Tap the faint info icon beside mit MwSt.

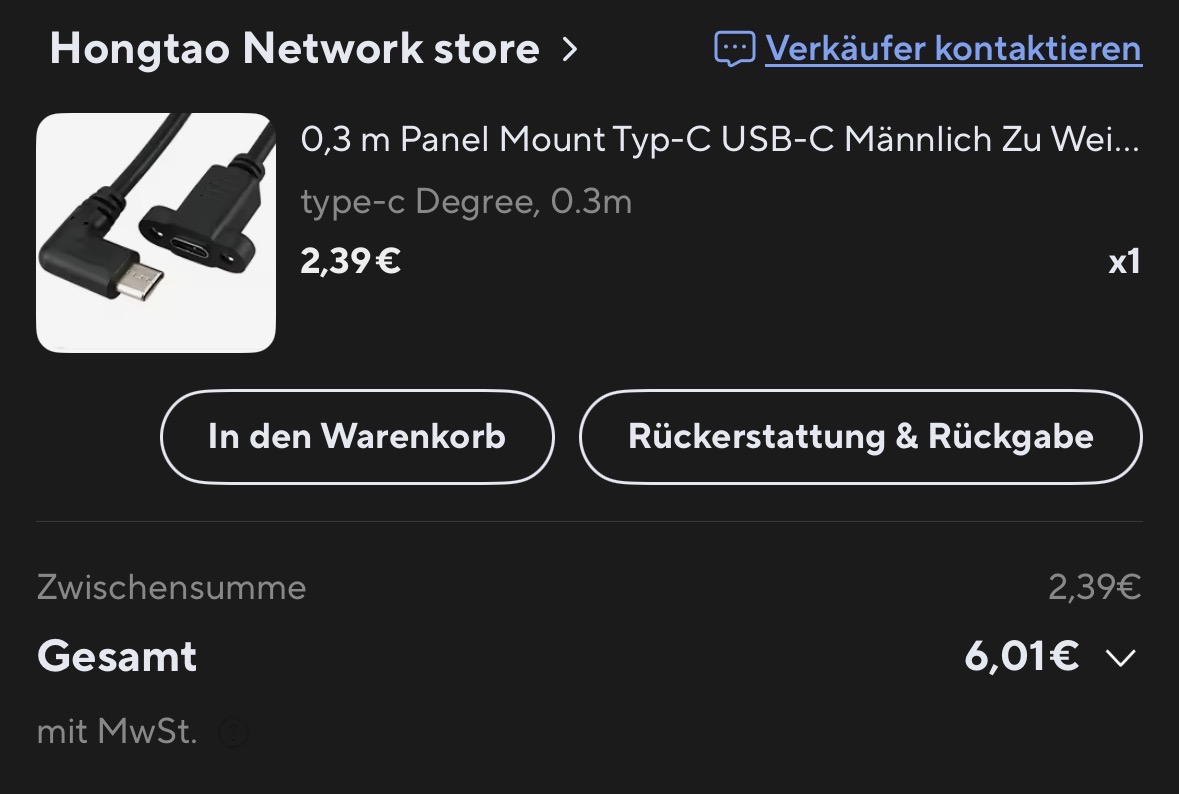coord(233,733)
